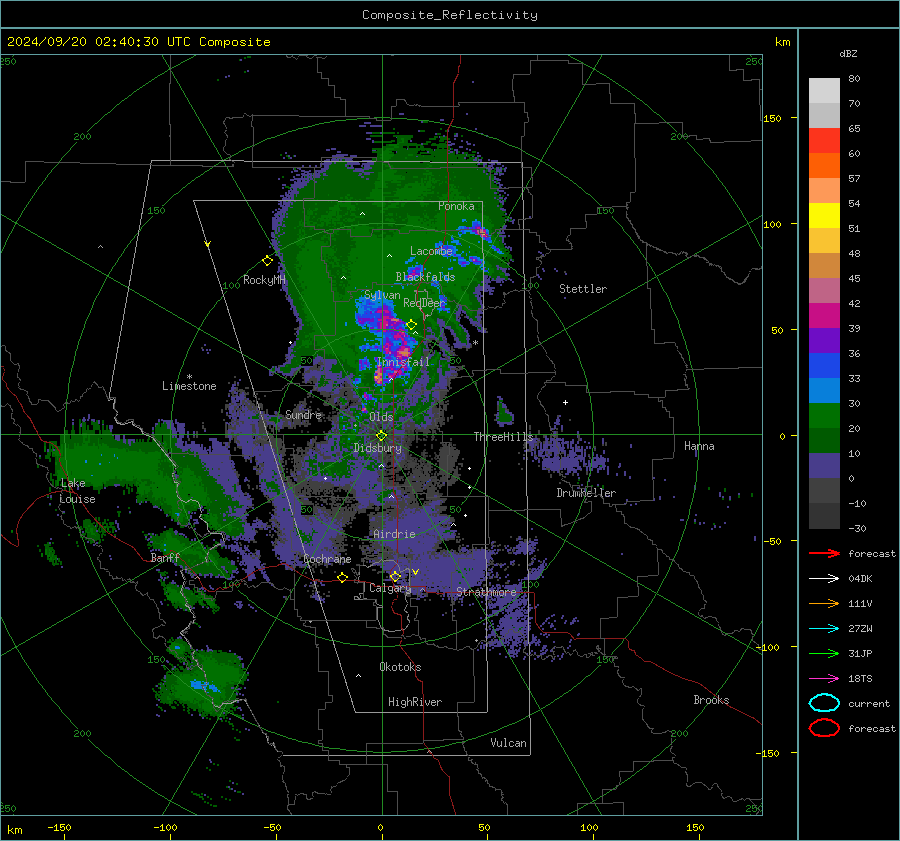The image size is (900, 841).
Task: Click the Drumheller city label
Action: coord(586,493)
